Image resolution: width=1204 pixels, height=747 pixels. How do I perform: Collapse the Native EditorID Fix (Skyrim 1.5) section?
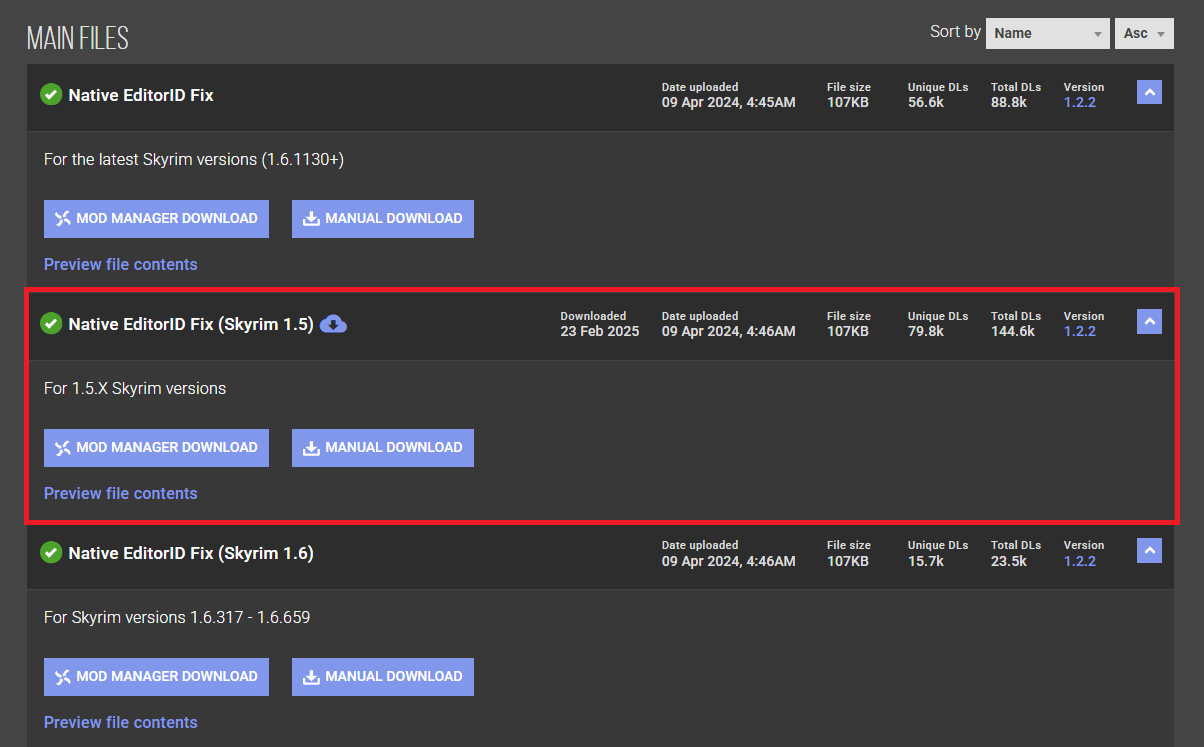1149,322
